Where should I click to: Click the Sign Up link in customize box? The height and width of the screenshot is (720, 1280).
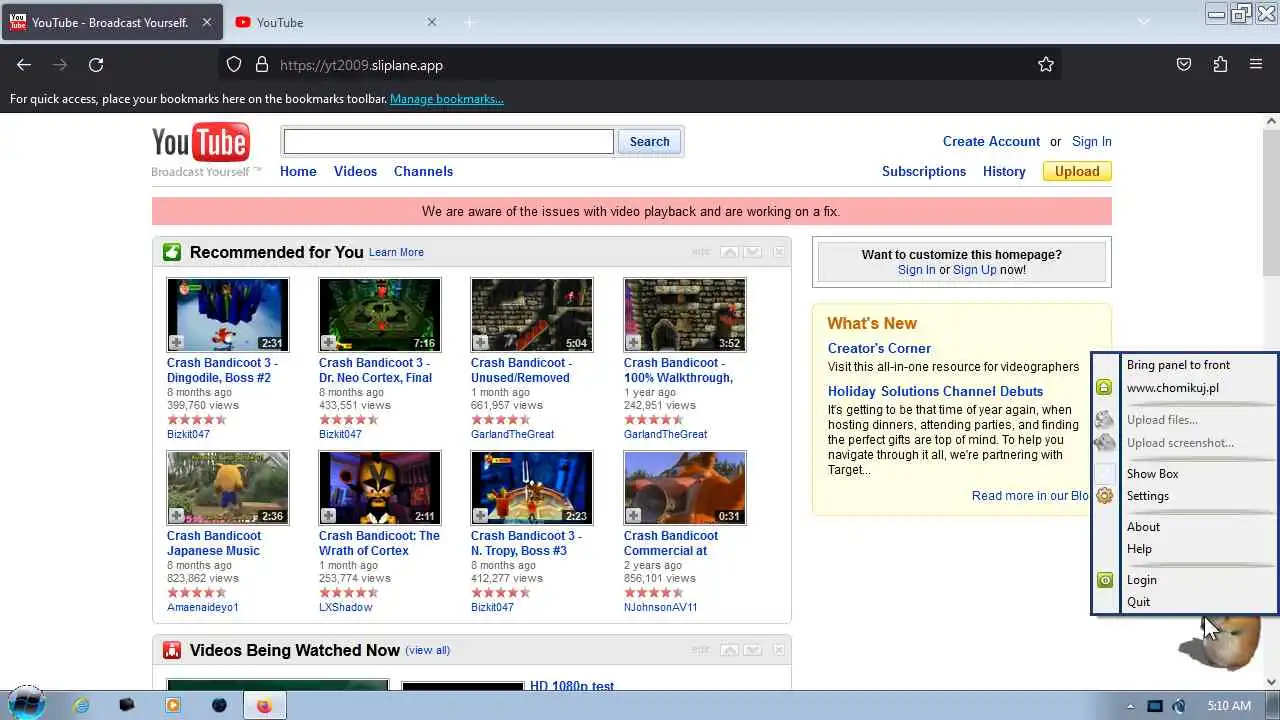point(975,270)
